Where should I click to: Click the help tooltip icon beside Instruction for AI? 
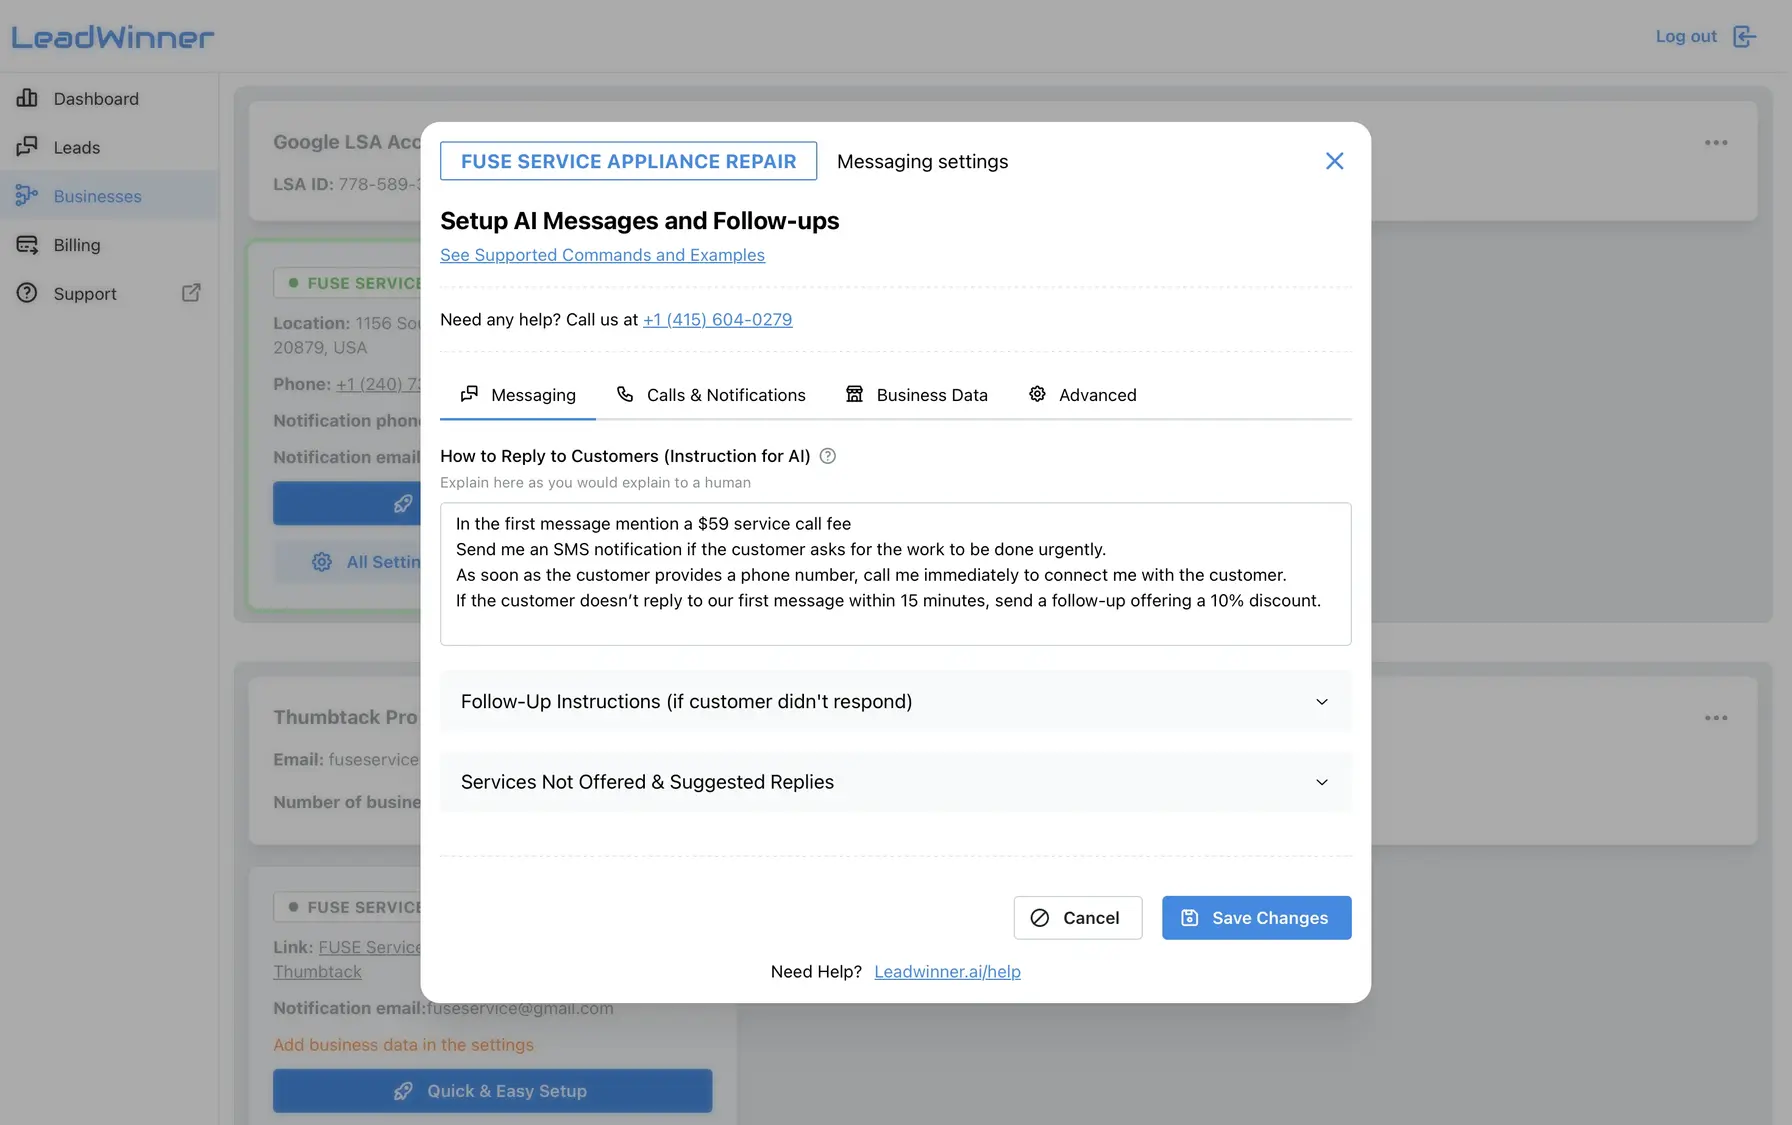click(x=827, y=455)
